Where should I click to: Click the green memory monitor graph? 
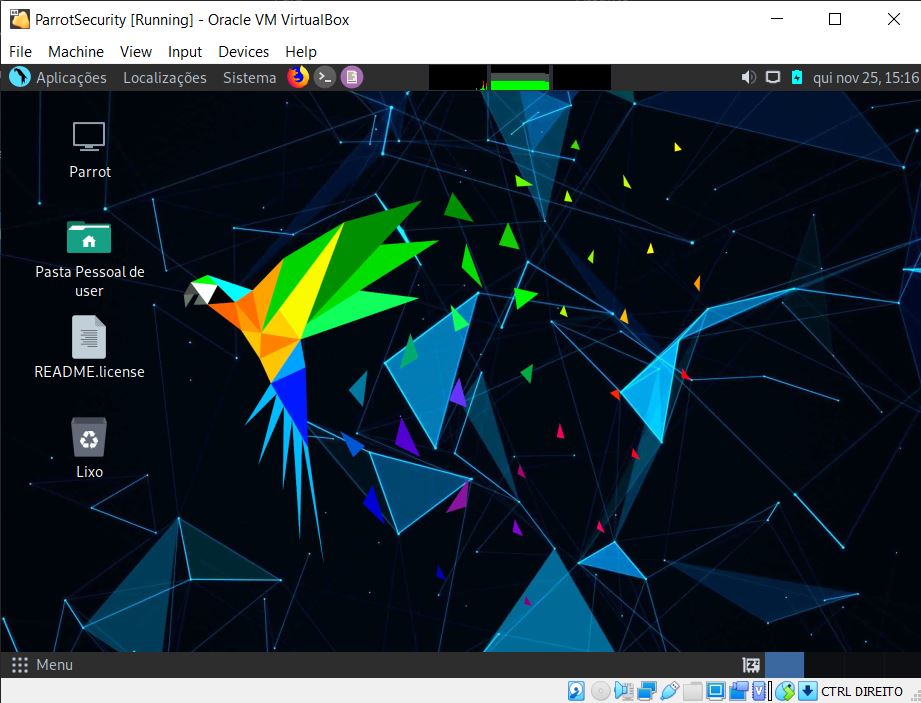point(520,78)
